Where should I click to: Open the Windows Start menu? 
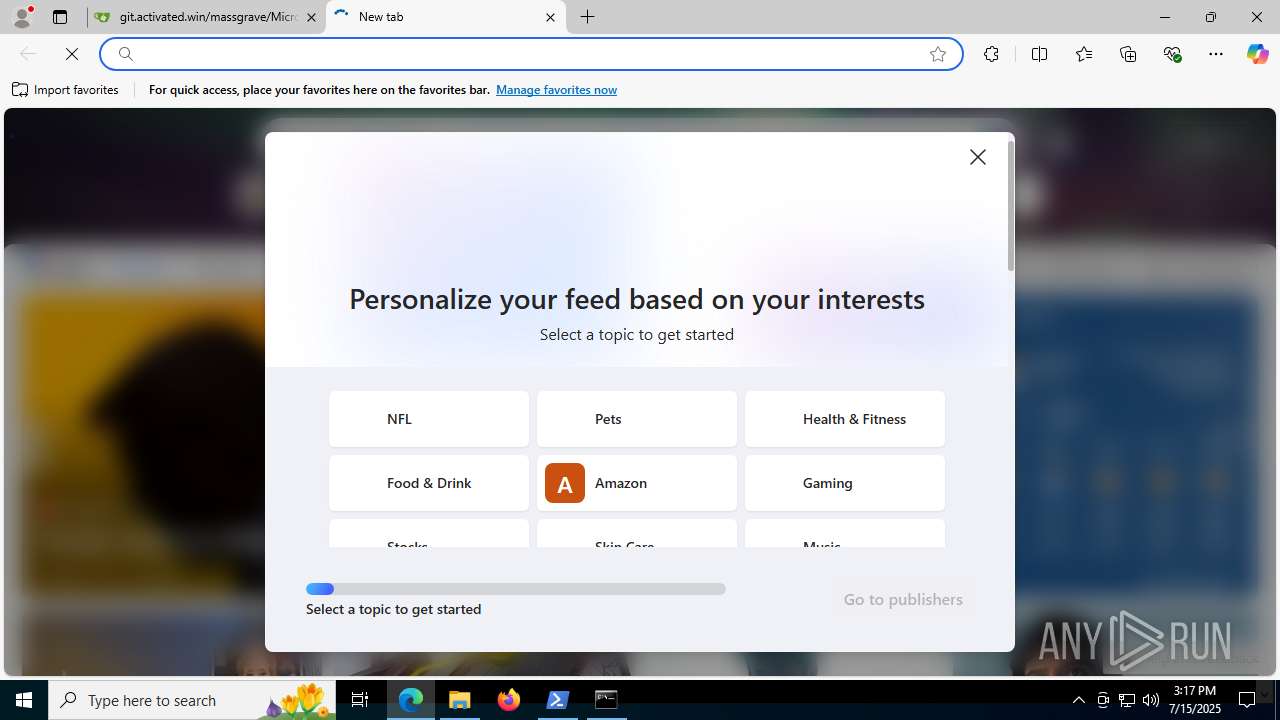tap(24, 700)
